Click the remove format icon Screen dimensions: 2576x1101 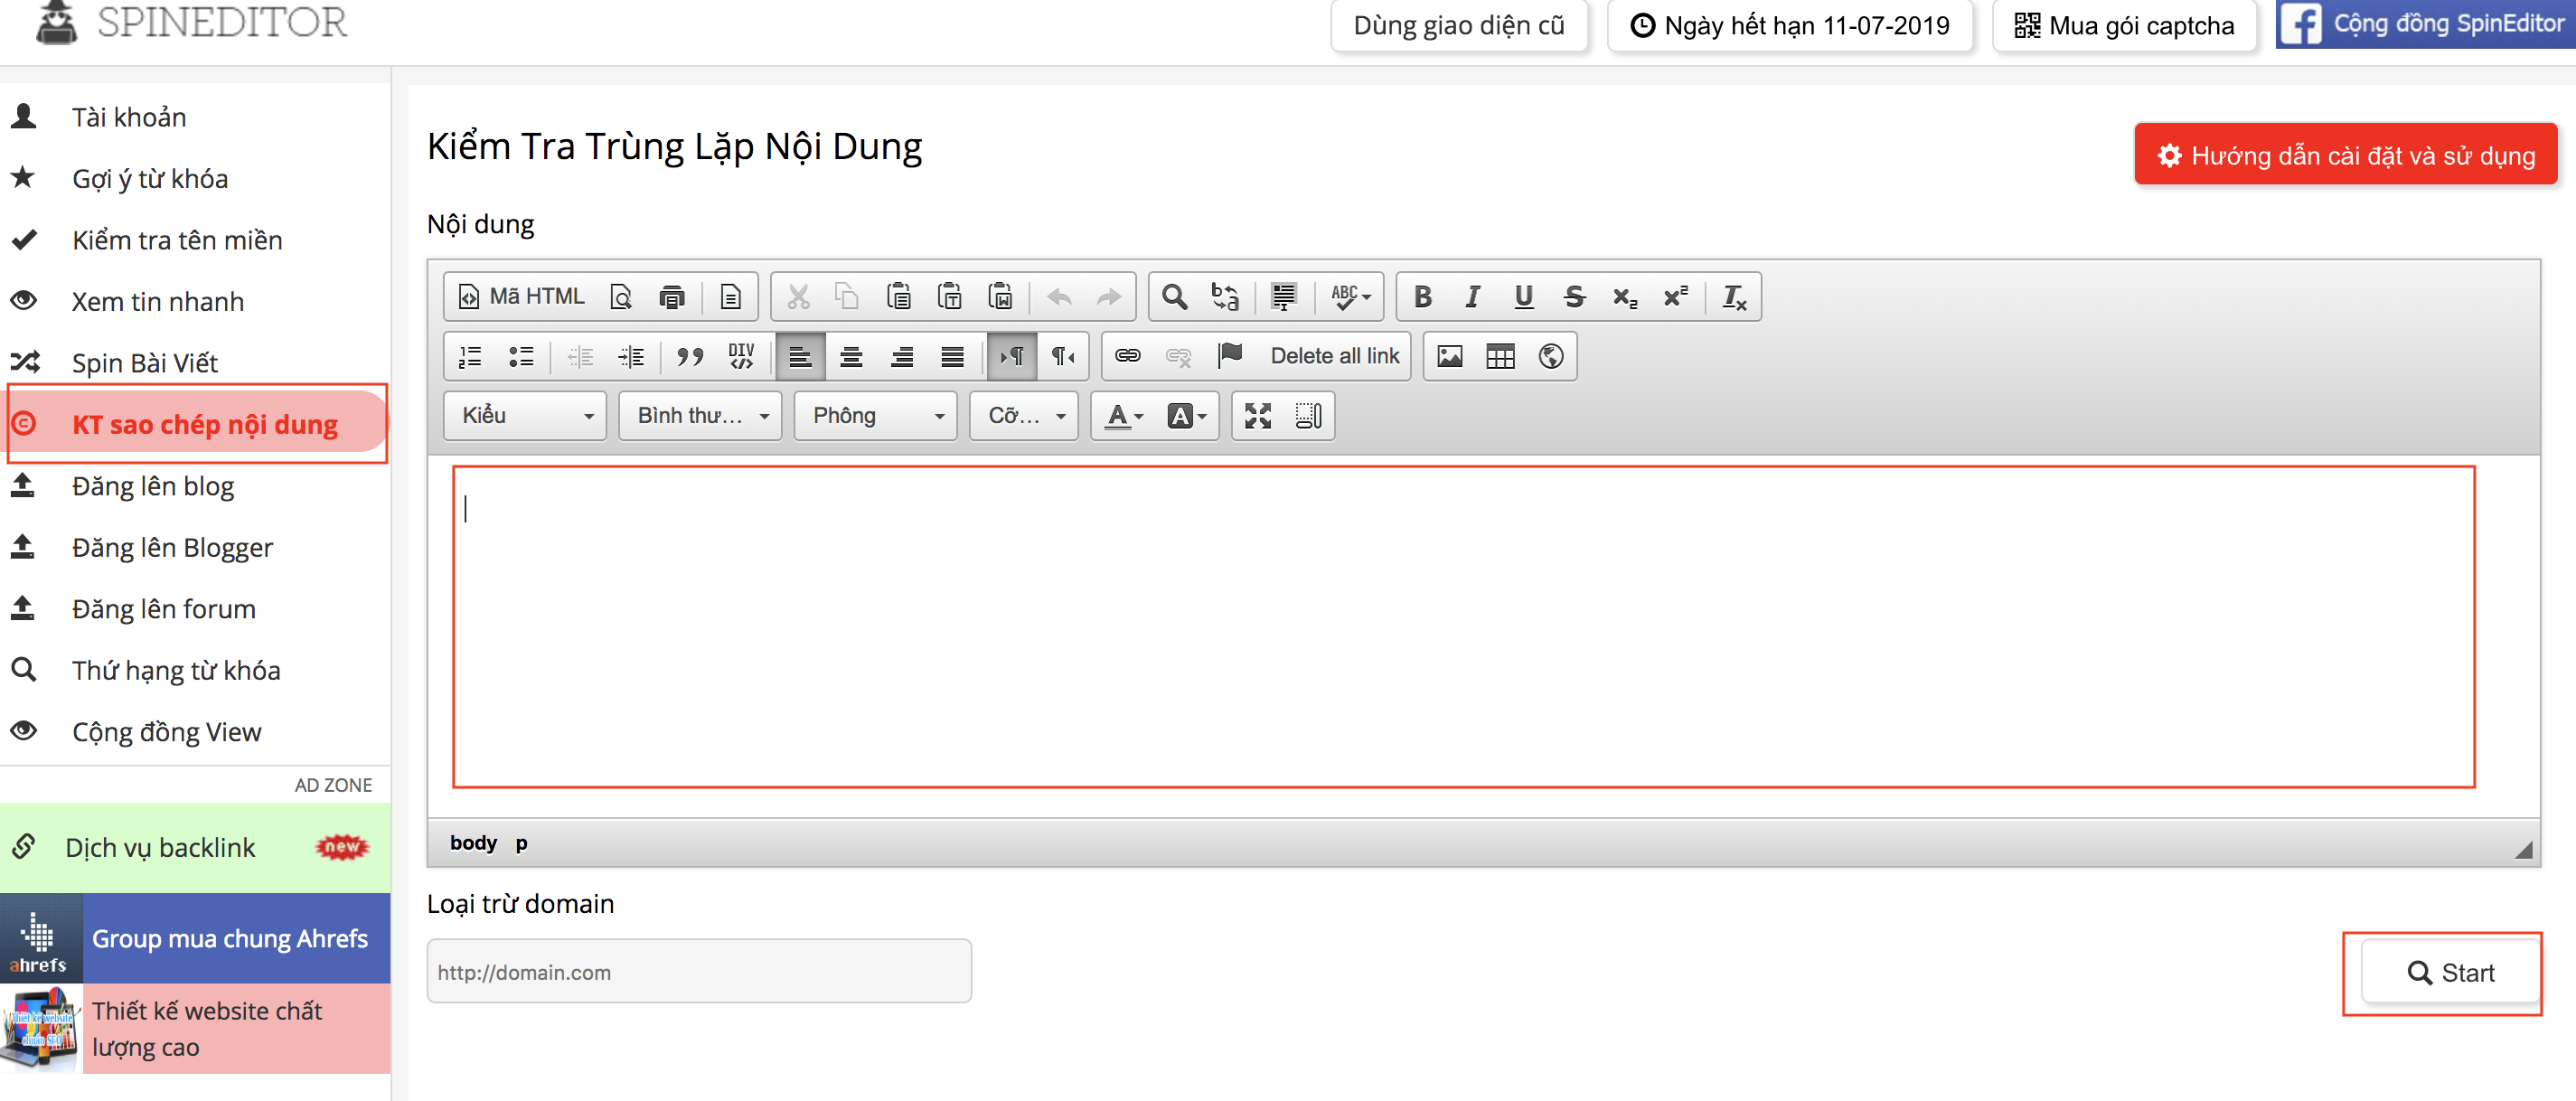point(1733,297)
